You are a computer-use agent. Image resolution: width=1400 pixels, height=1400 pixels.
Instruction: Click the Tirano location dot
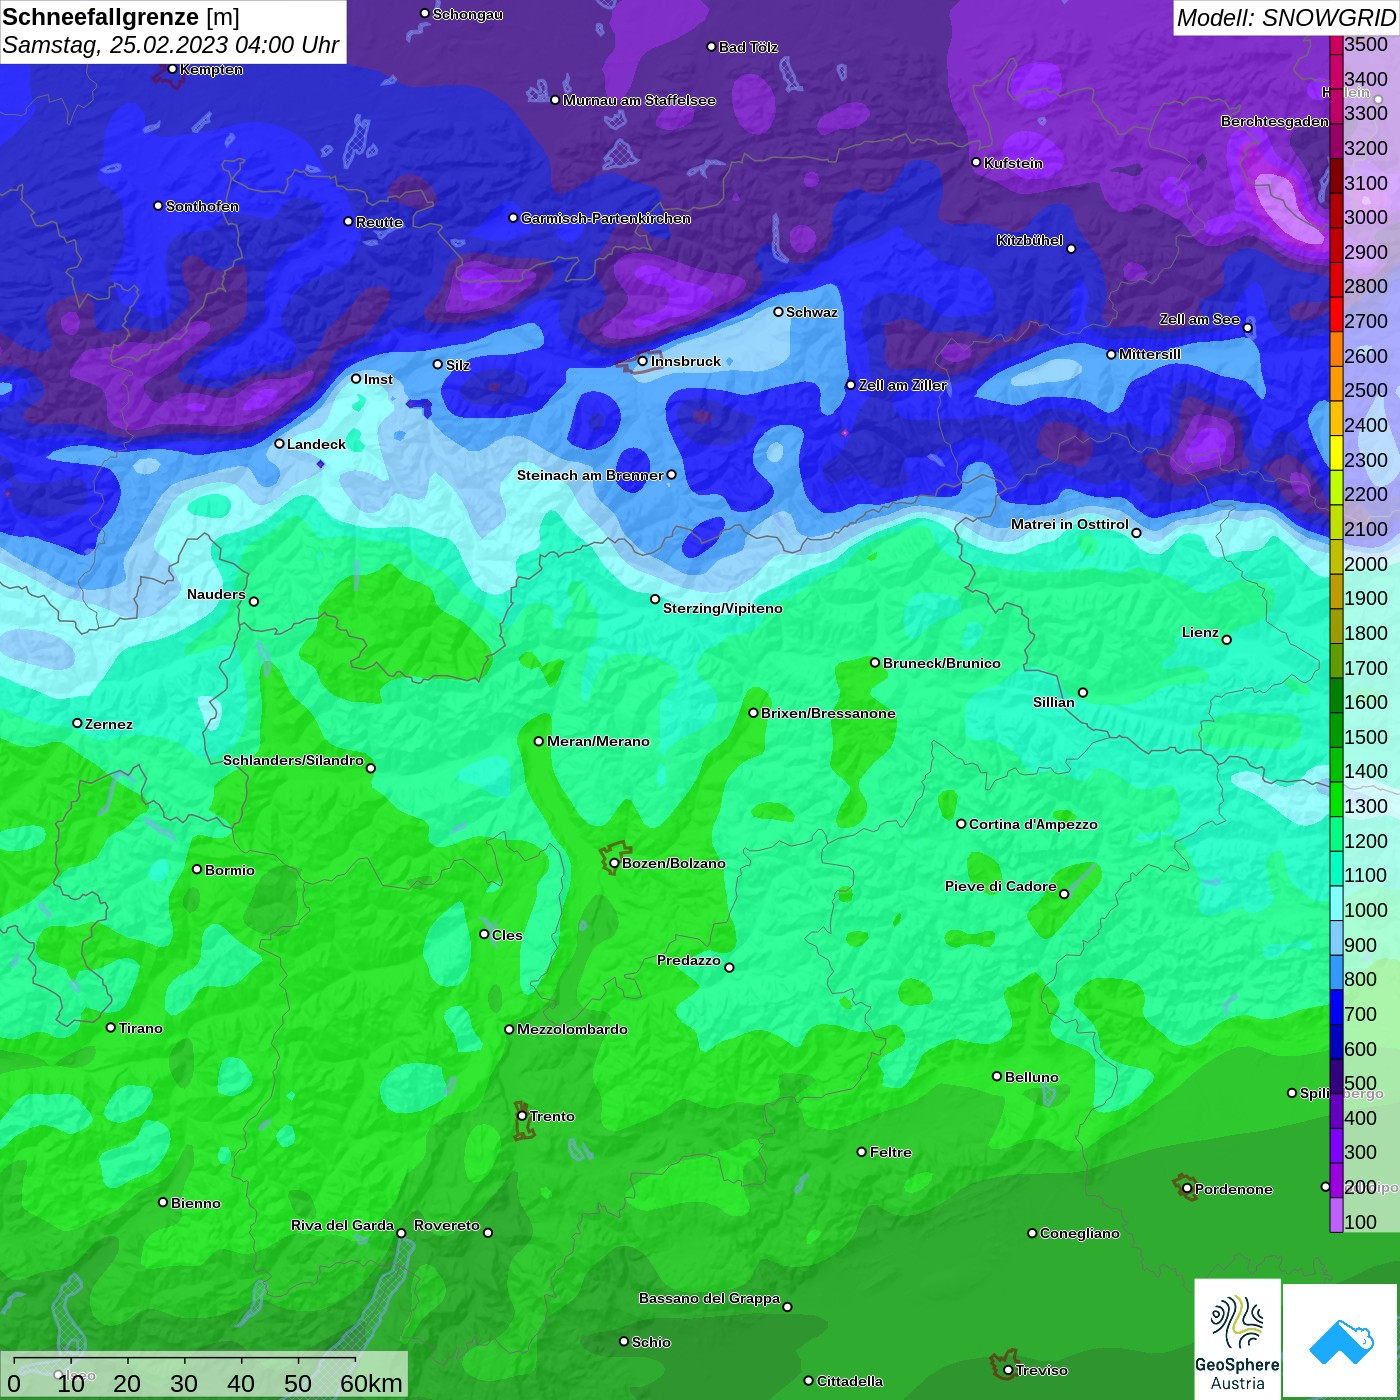coord(111,1027)
